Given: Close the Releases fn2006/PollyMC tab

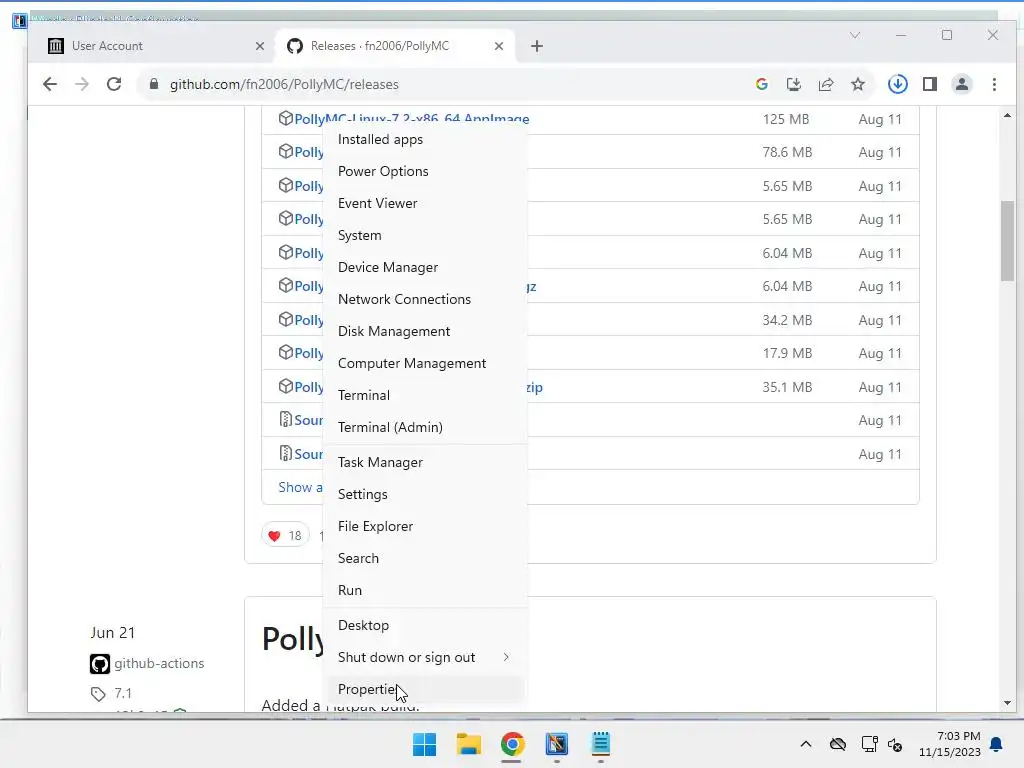Looking at the screenshot, I should tap(499, 46).
